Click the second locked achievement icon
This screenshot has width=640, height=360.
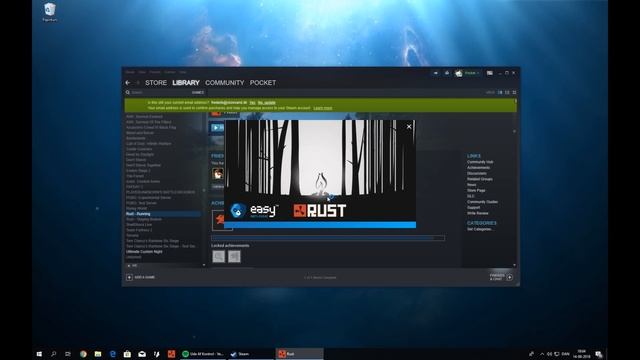[234, 256]
